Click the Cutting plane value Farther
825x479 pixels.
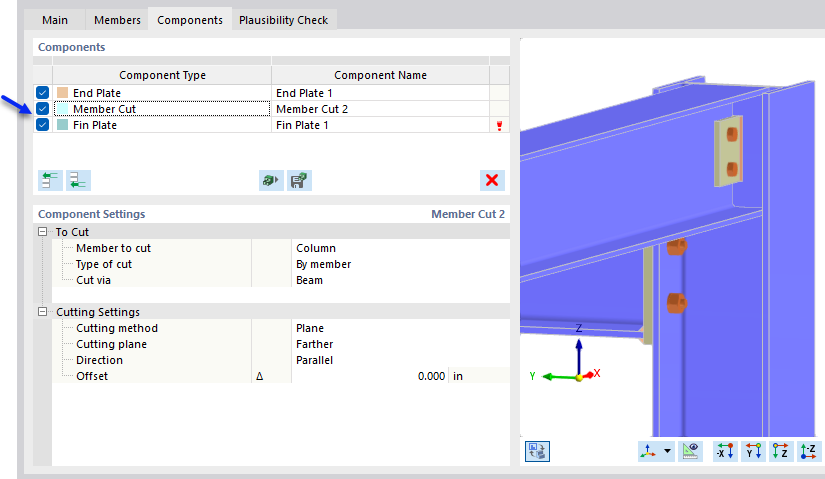click(315, 344)
